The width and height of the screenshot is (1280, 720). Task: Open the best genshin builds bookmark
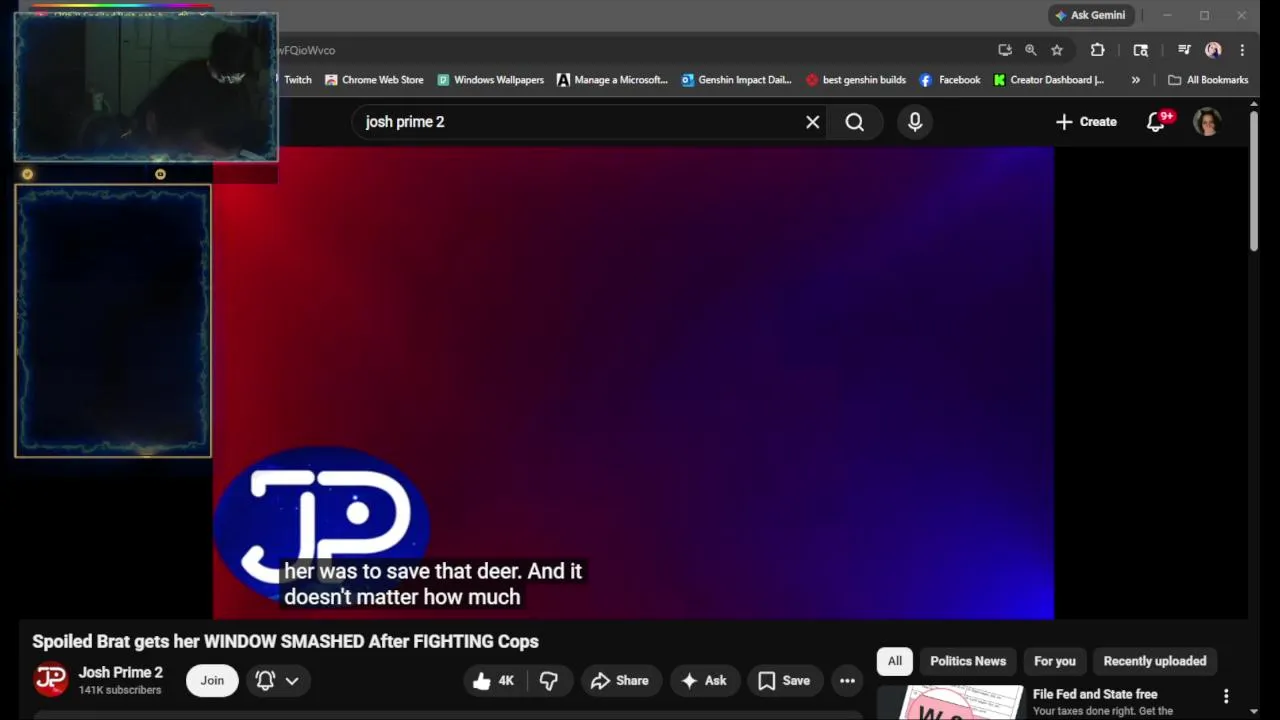856,80
